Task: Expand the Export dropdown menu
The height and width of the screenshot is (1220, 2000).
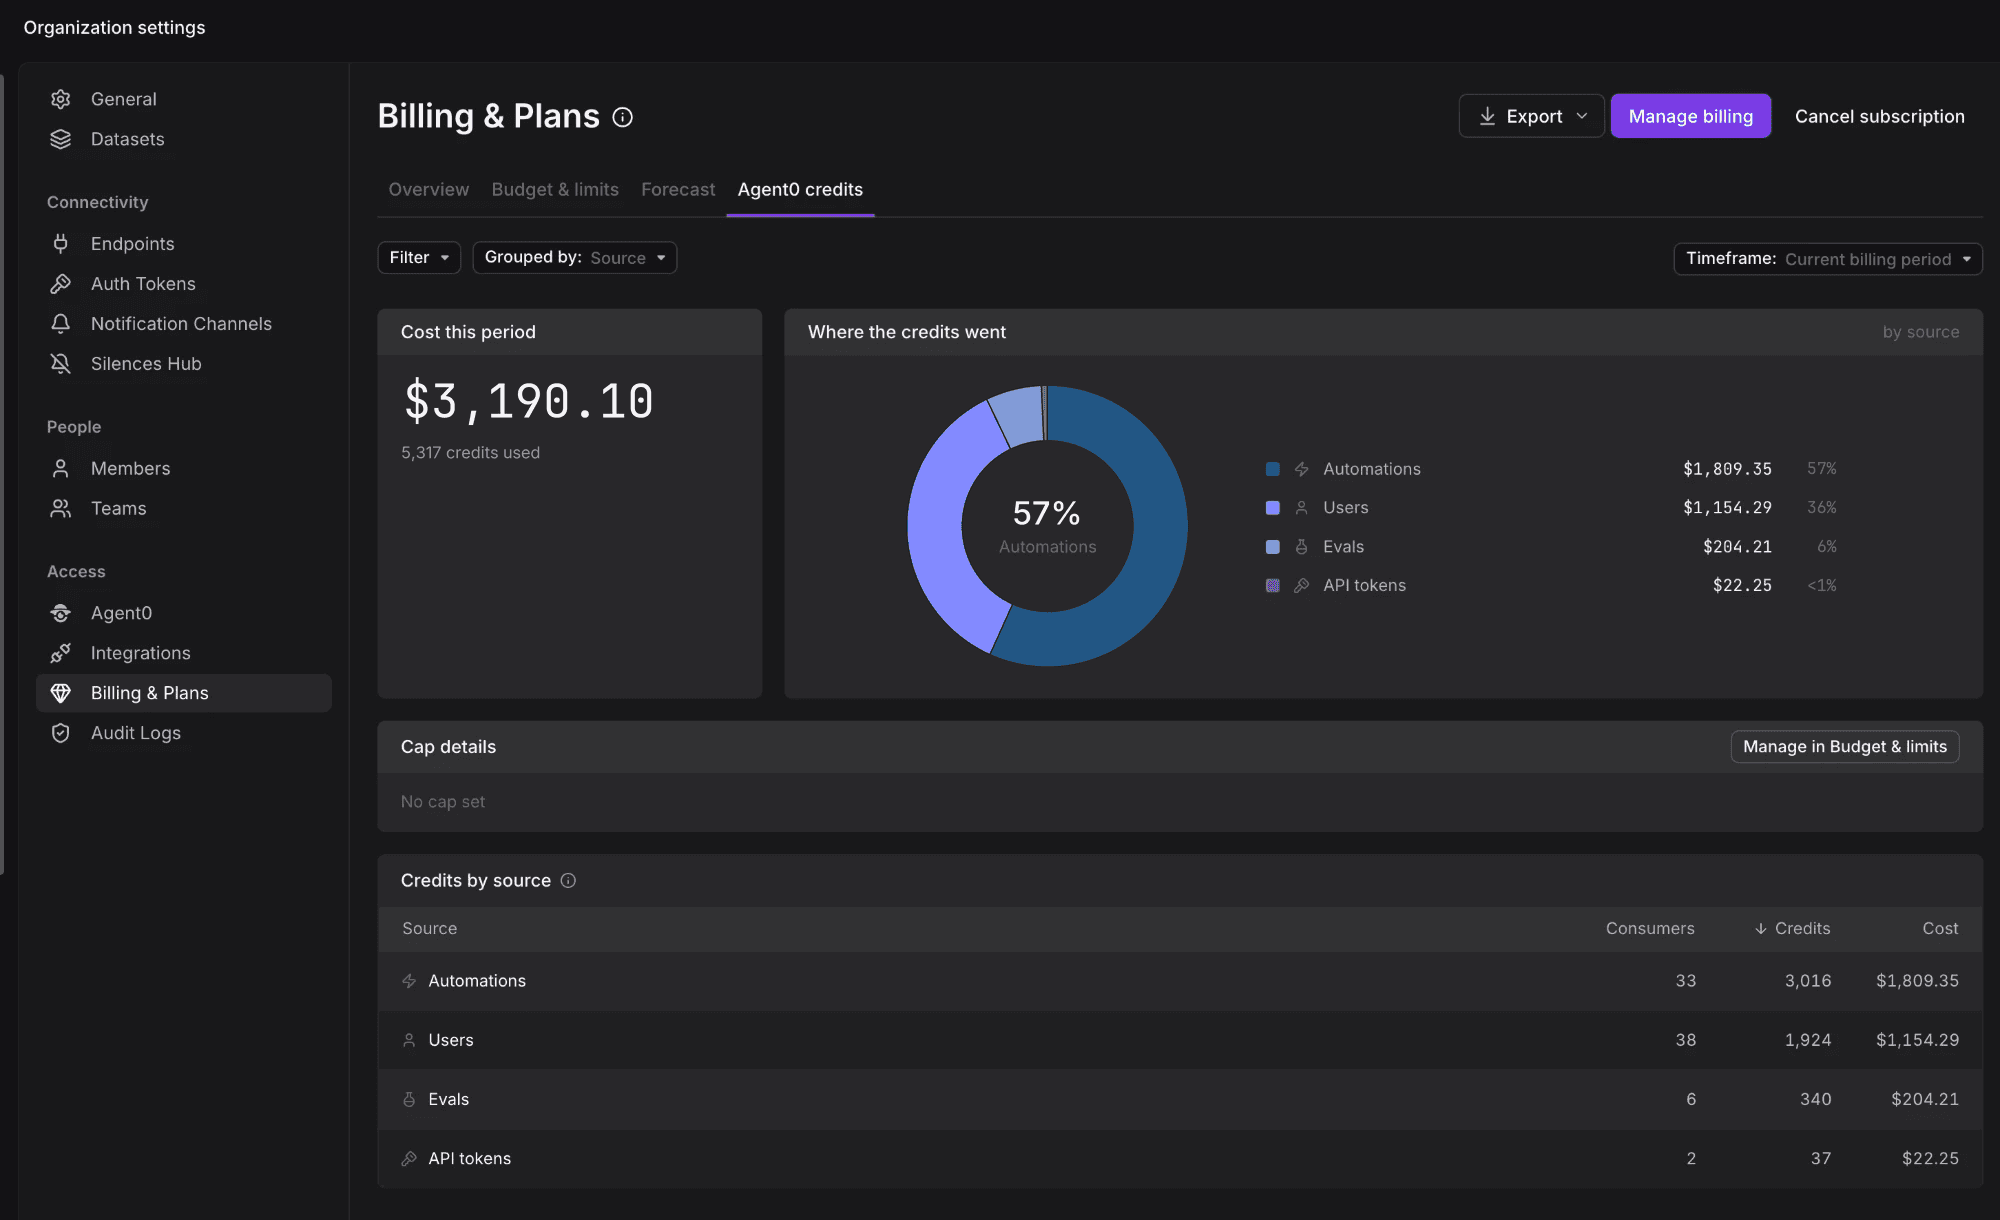Action: click(1532, 116)
